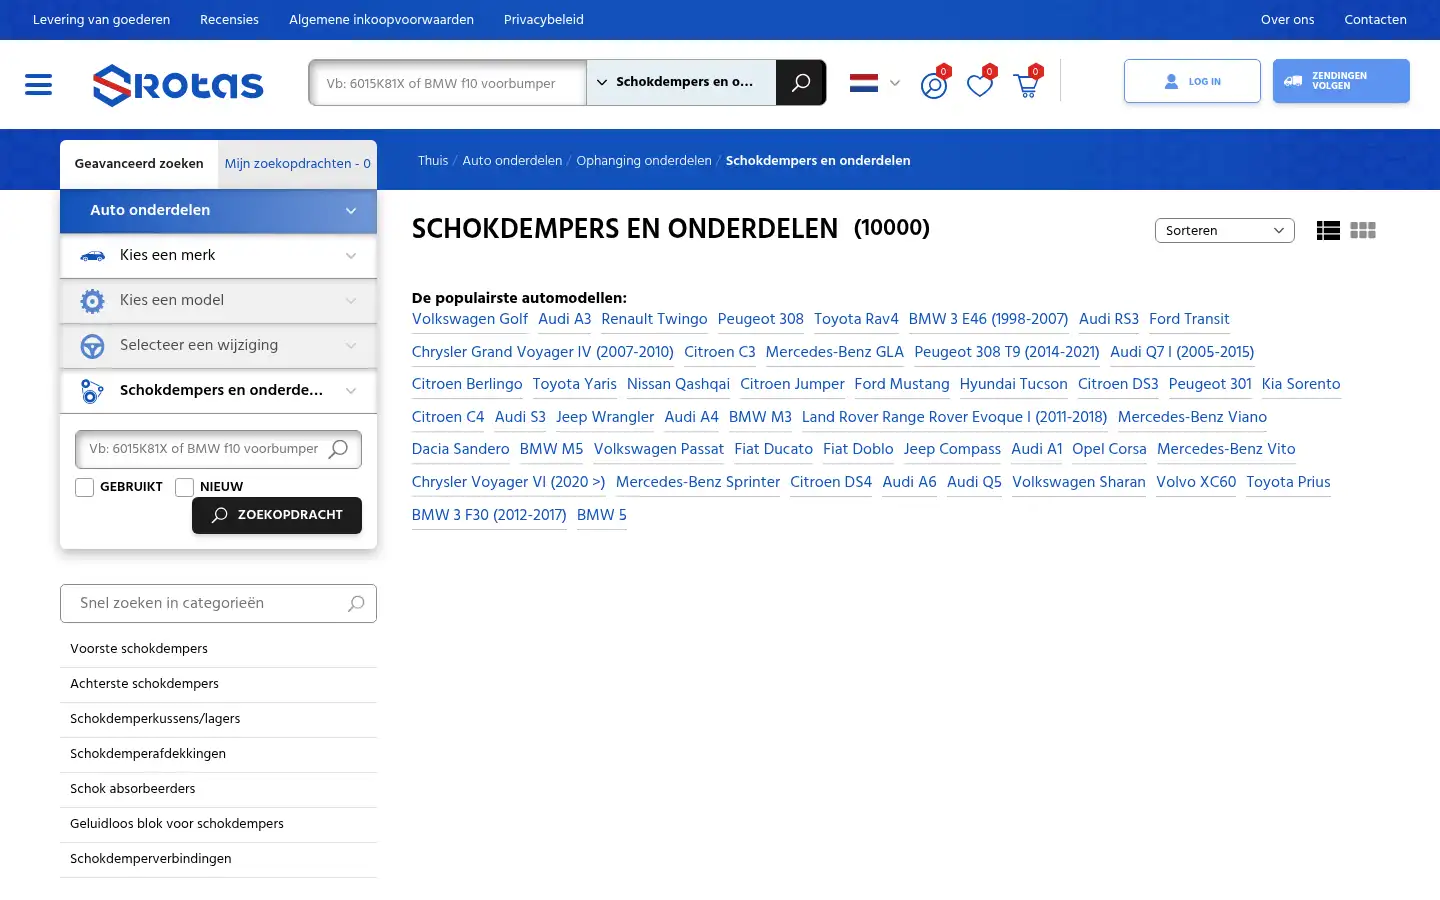Image resolution: width=1440 pixels, height=900 pixels.
Task: Expand Kies een model dropdown
Action: 218,301
